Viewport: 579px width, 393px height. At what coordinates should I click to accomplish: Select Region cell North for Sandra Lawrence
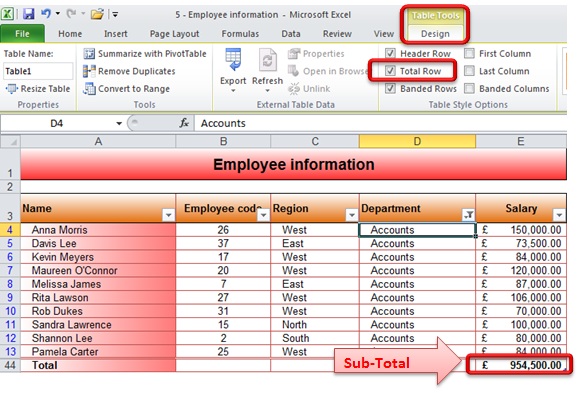(x=315, y=325)
